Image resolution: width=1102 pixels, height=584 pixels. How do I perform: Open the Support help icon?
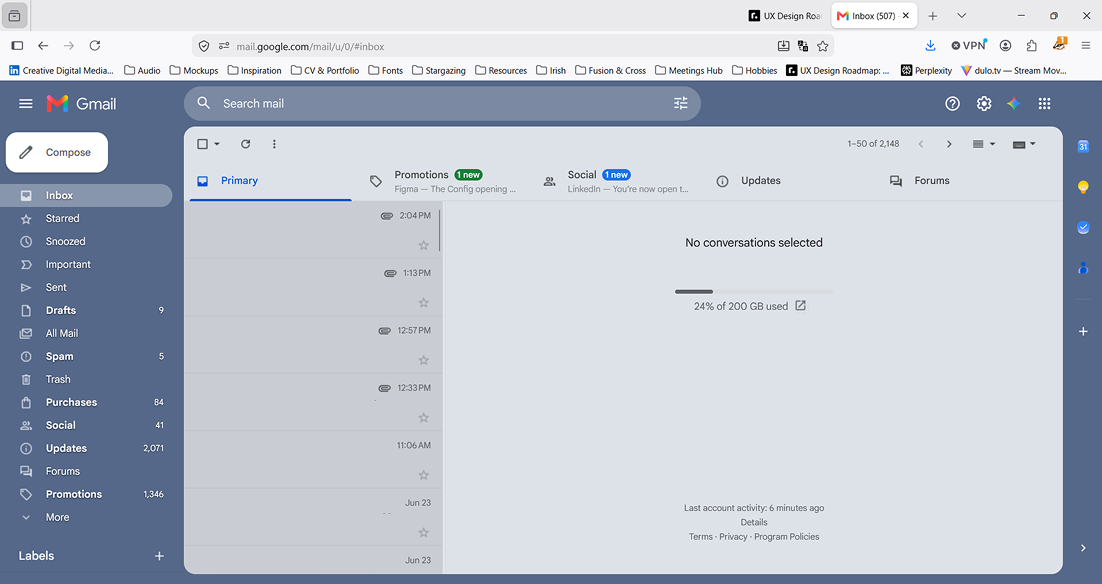click(952, 103)
